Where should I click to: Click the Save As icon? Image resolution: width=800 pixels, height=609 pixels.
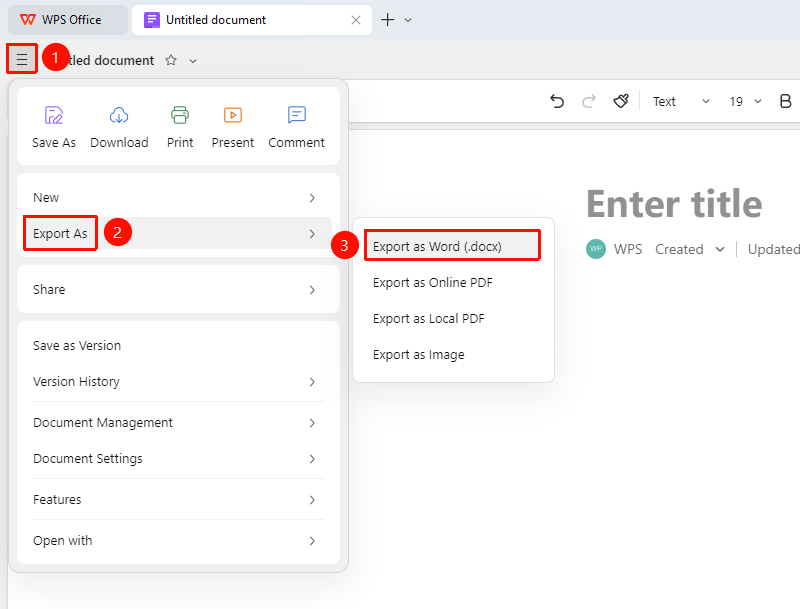coord(54,115)
